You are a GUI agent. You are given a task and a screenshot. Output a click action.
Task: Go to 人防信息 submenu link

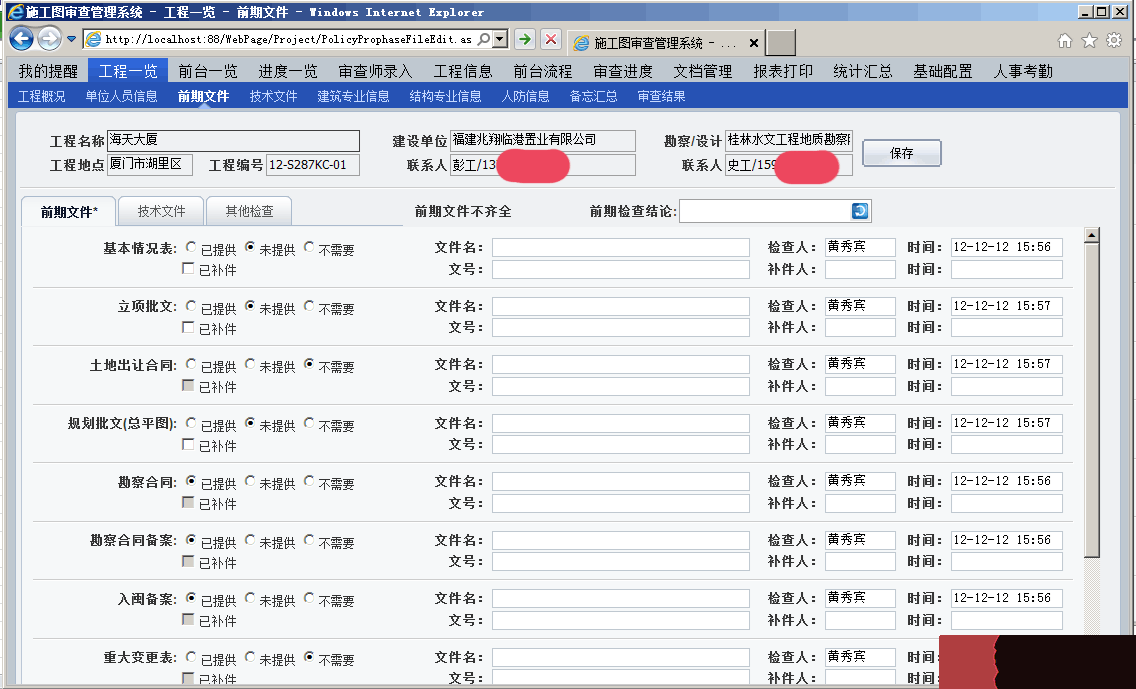click(525, 96)
